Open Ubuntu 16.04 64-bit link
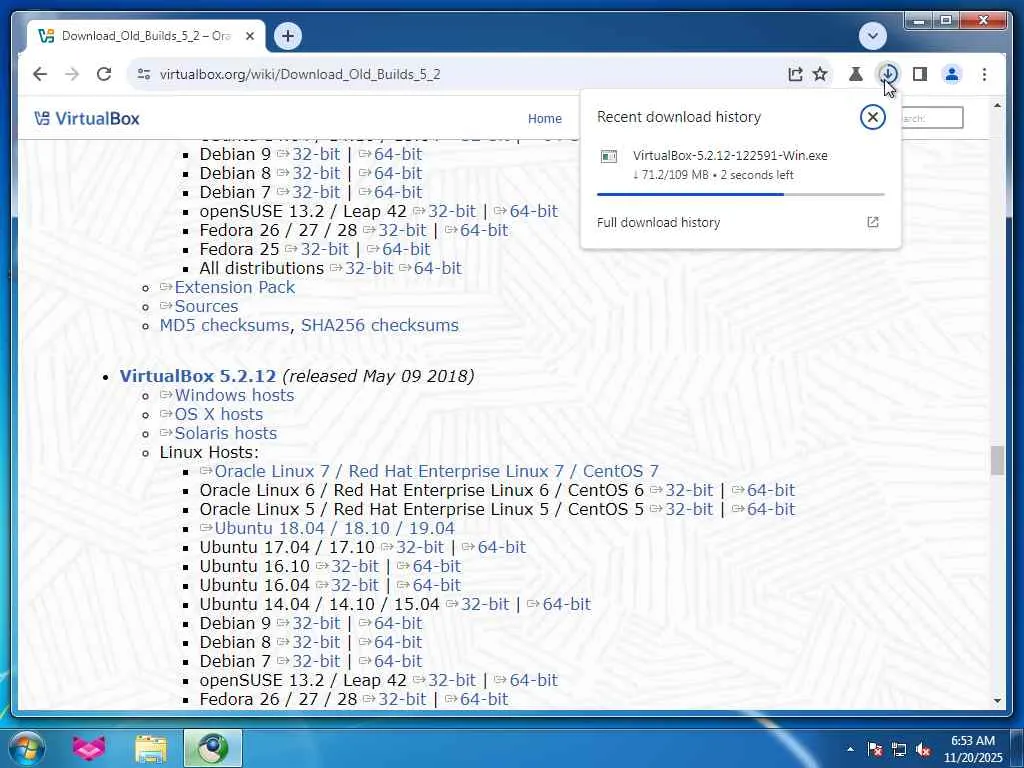1024x768 pixels. 436,584
